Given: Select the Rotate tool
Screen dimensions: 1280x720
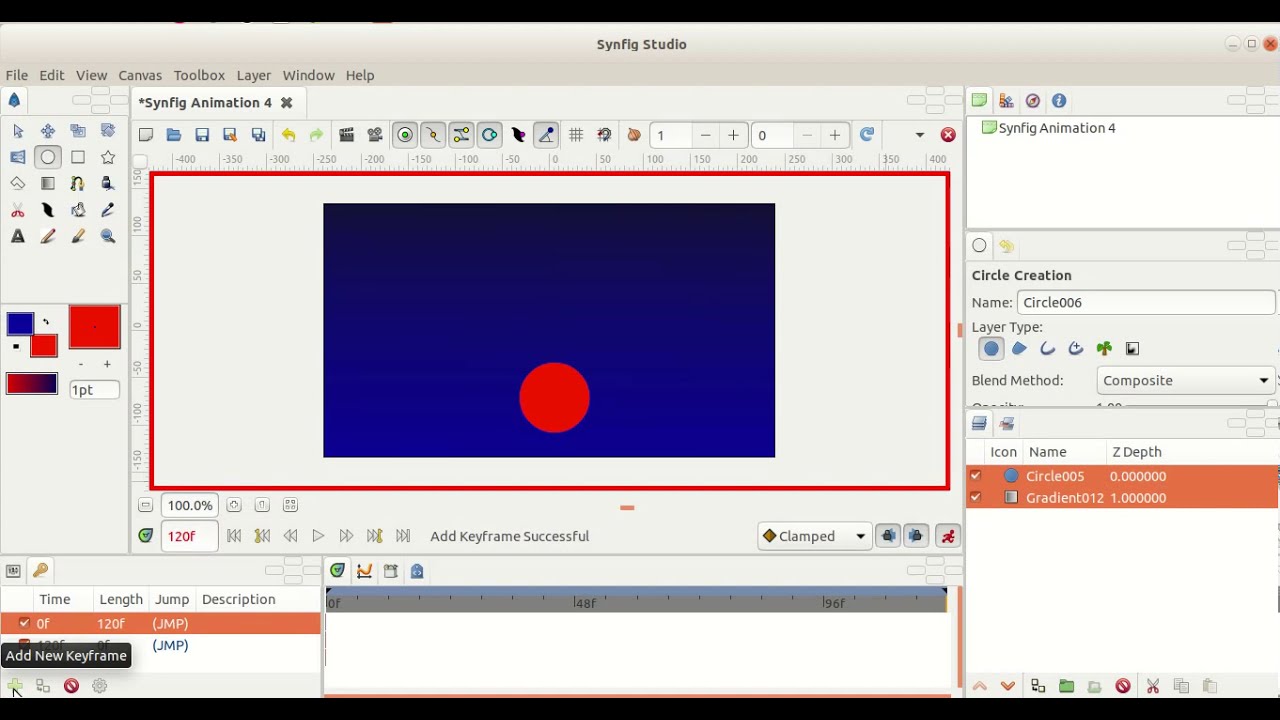Looking at the screenshot, I should click(108, 131).
